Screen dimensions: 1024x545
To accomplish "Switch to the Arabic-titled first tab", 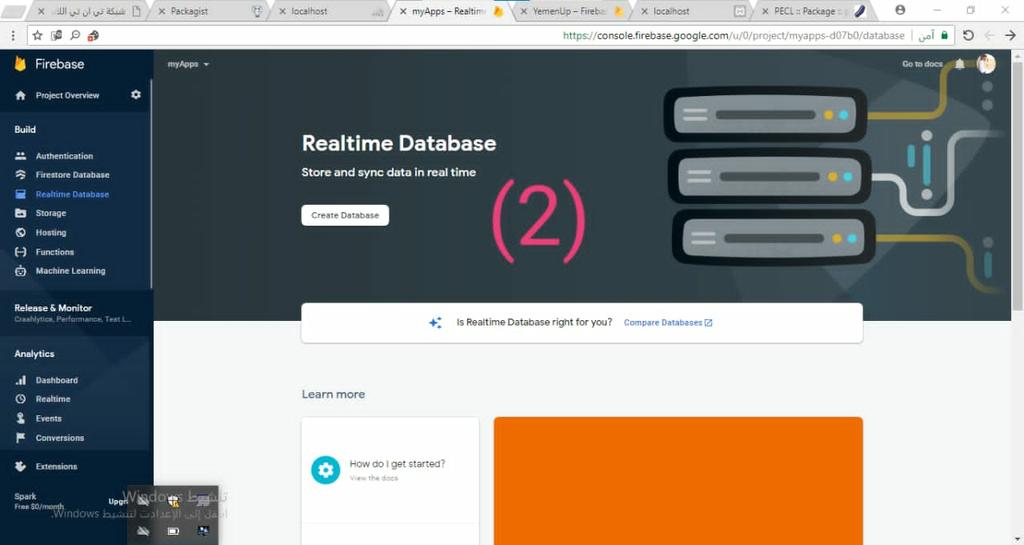I will point(88,11).
